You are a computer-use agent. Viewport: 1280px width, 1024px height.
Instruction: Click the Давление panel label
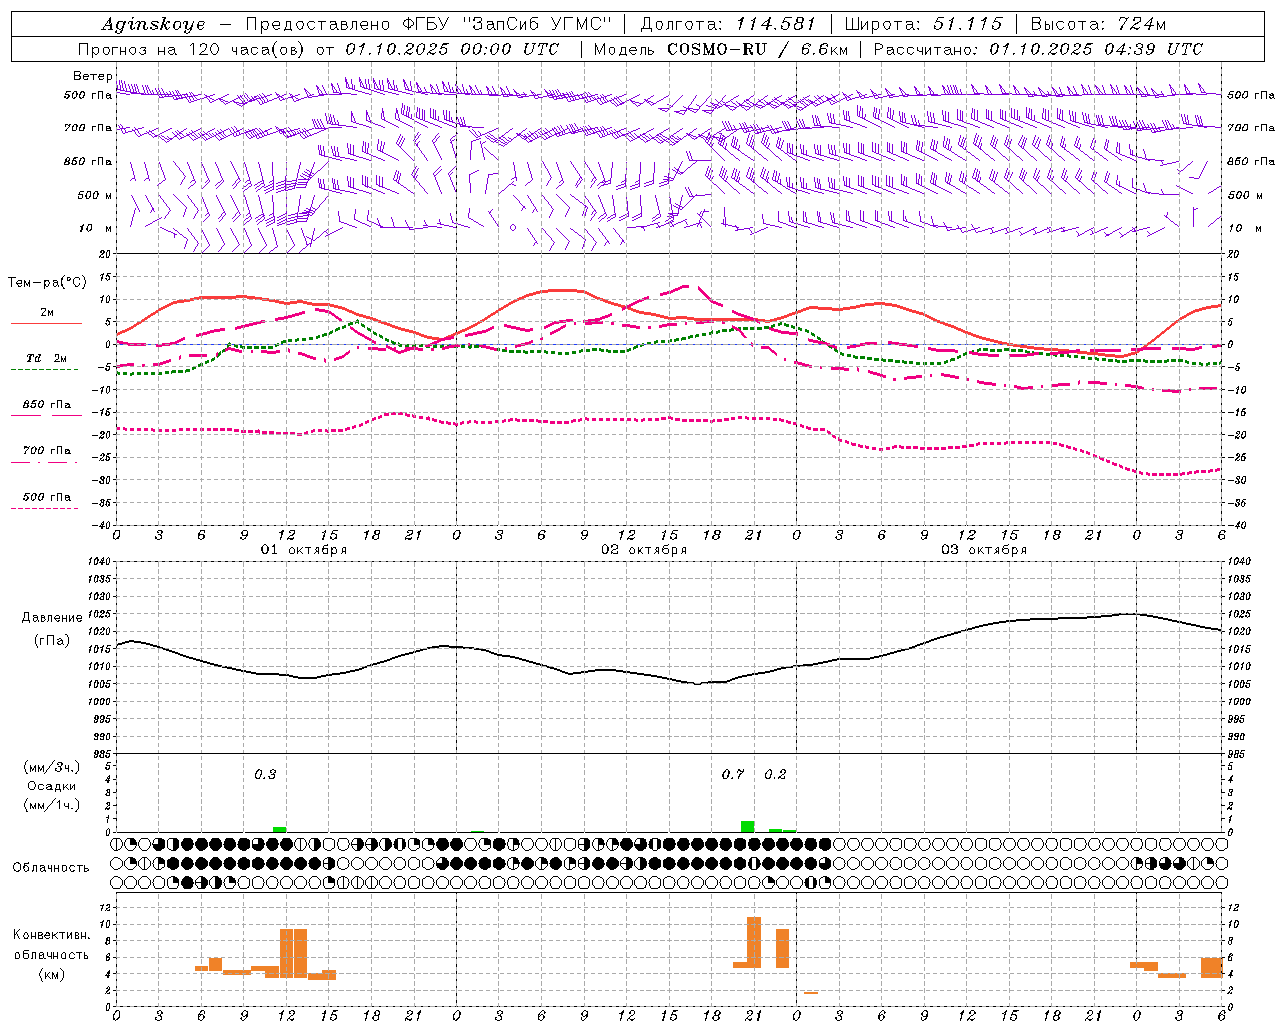pyautogui.click(x=51, y=618)
